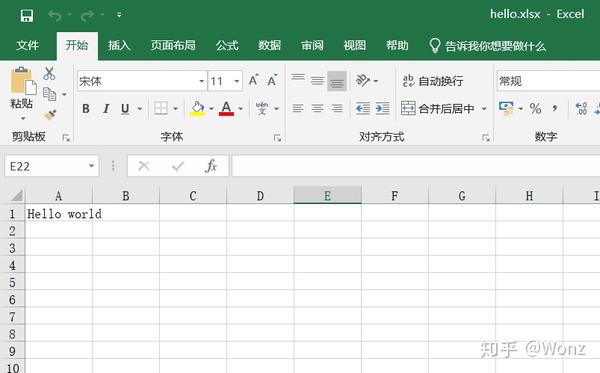Click the Center align text icon
The image size is (600, 373).
click(317, 109)
